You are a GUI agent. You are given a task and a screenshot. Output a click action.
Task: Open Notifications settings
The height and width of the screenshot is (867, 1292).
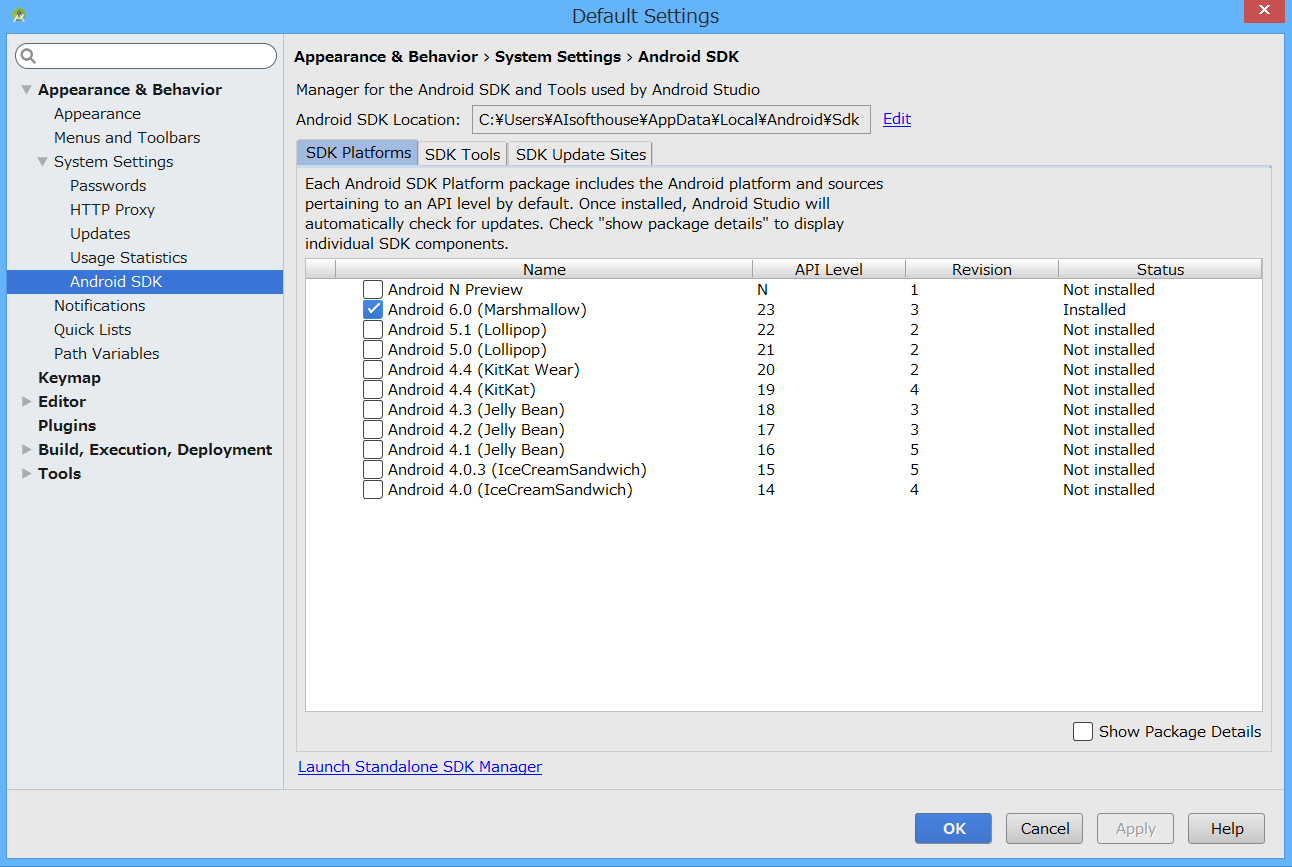(99, 306)
